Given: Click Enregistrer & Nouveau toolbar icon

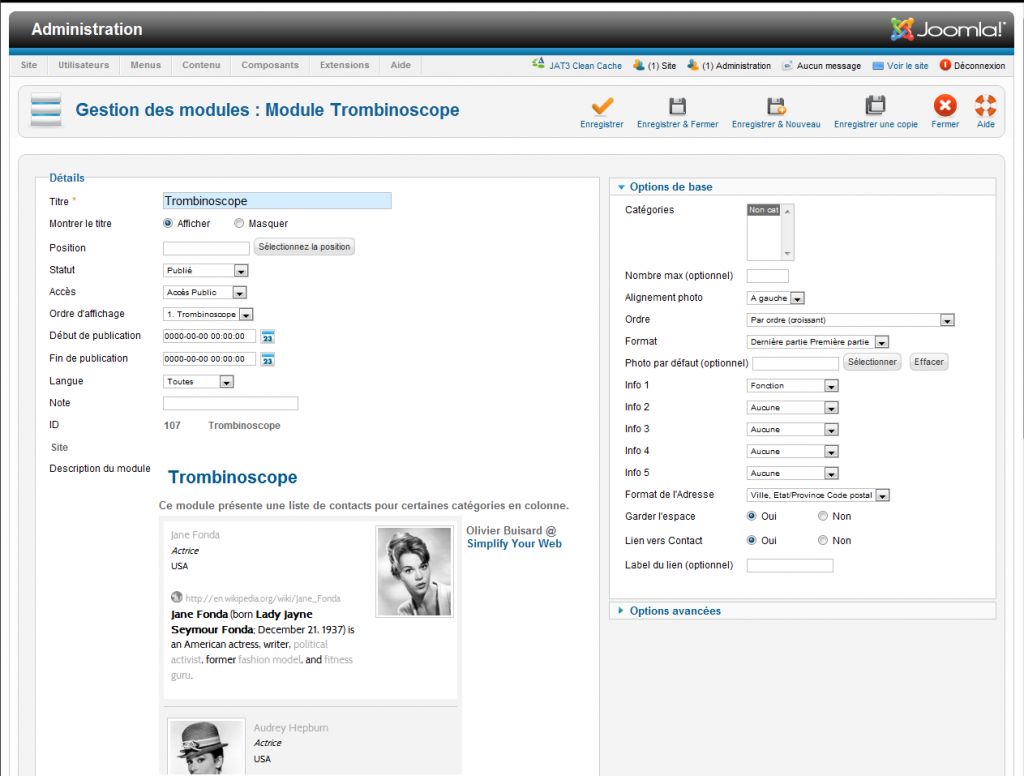Looking at the screenshot, I should coord(776,106).
